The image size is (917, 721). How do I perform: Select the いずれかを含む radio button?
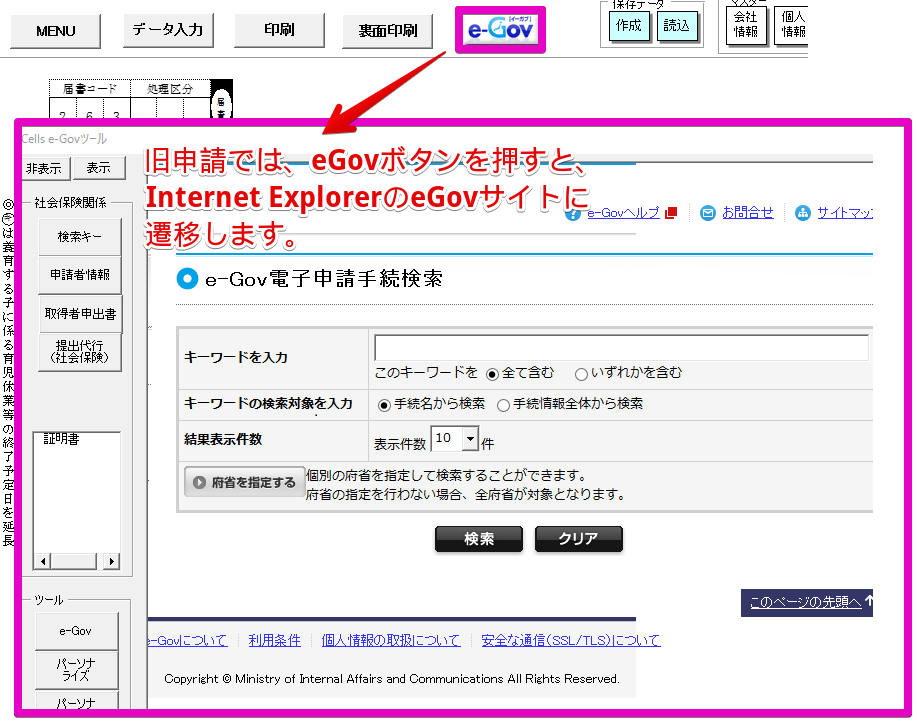[581, 374]
